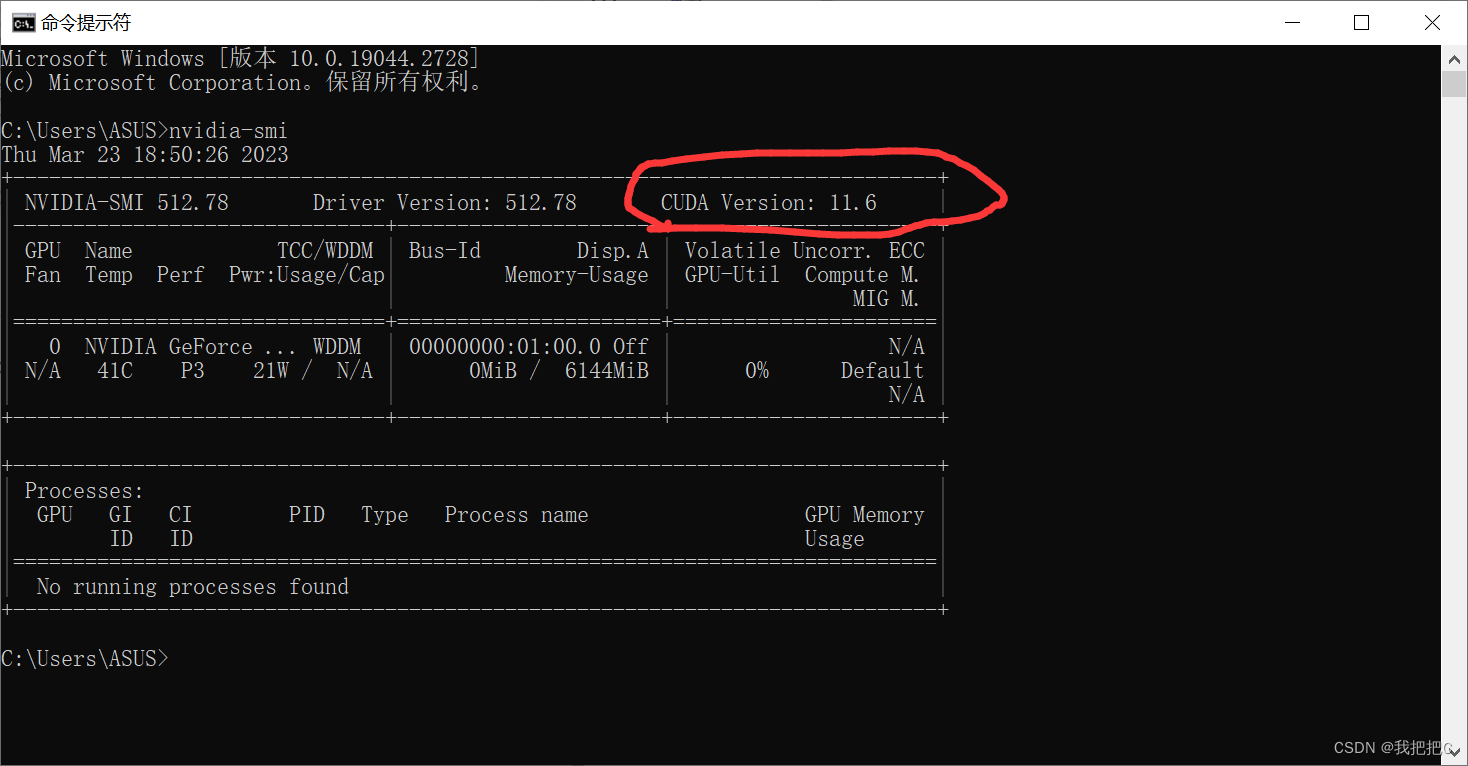Click the CSDN watermark in the corner
Screen dimensions: 1468x766
pos(1387,747)
